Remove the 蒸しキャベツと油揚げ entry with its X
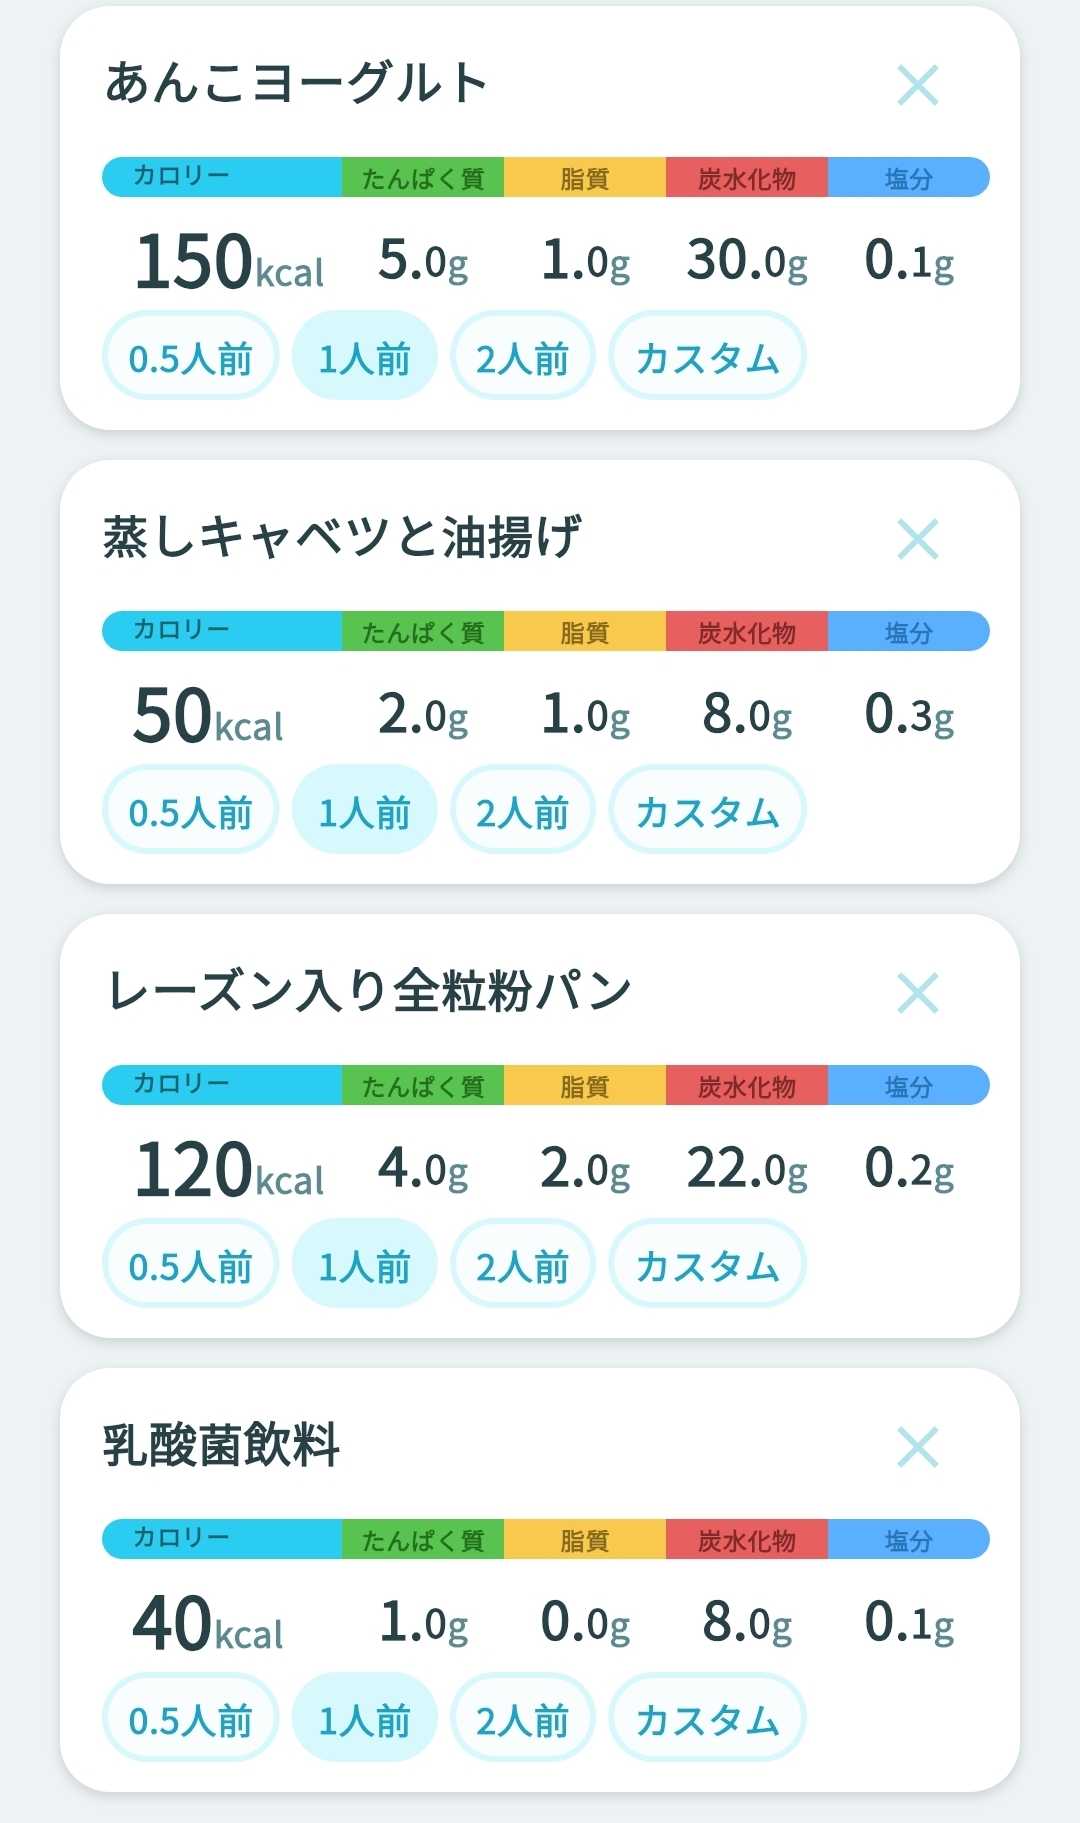Viewport: 1080px width, 1823px height. click(917, 539)
